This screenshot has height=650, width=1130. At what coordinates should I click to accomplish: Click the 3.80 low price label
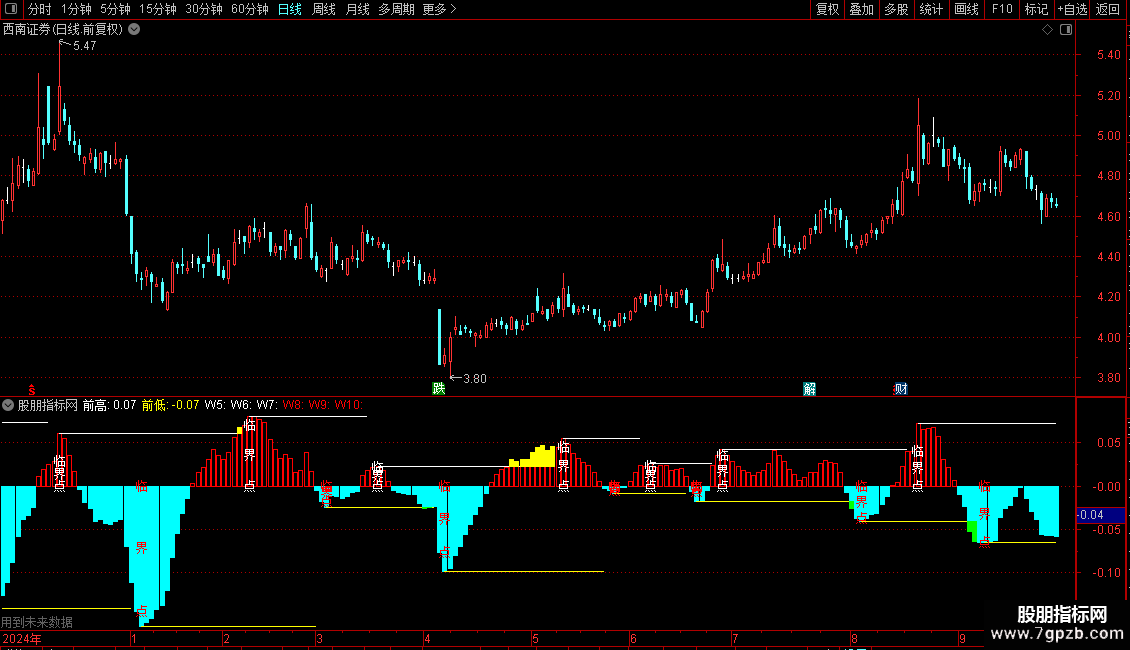tap(474, 378)
